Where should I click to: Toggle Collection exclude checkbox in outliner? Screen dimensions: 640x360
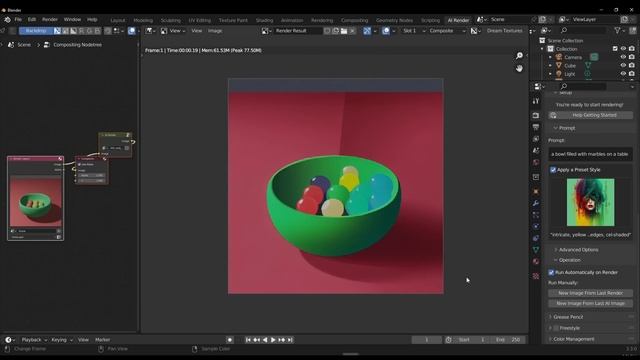tap(615, 49)
